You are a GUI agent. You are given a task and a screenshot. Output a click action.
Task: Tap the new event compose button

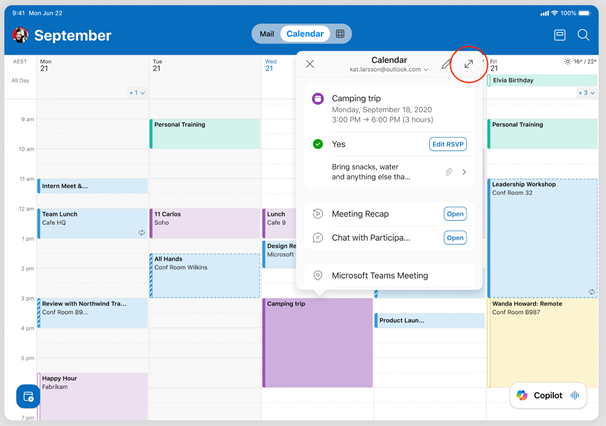pos(28,397)
